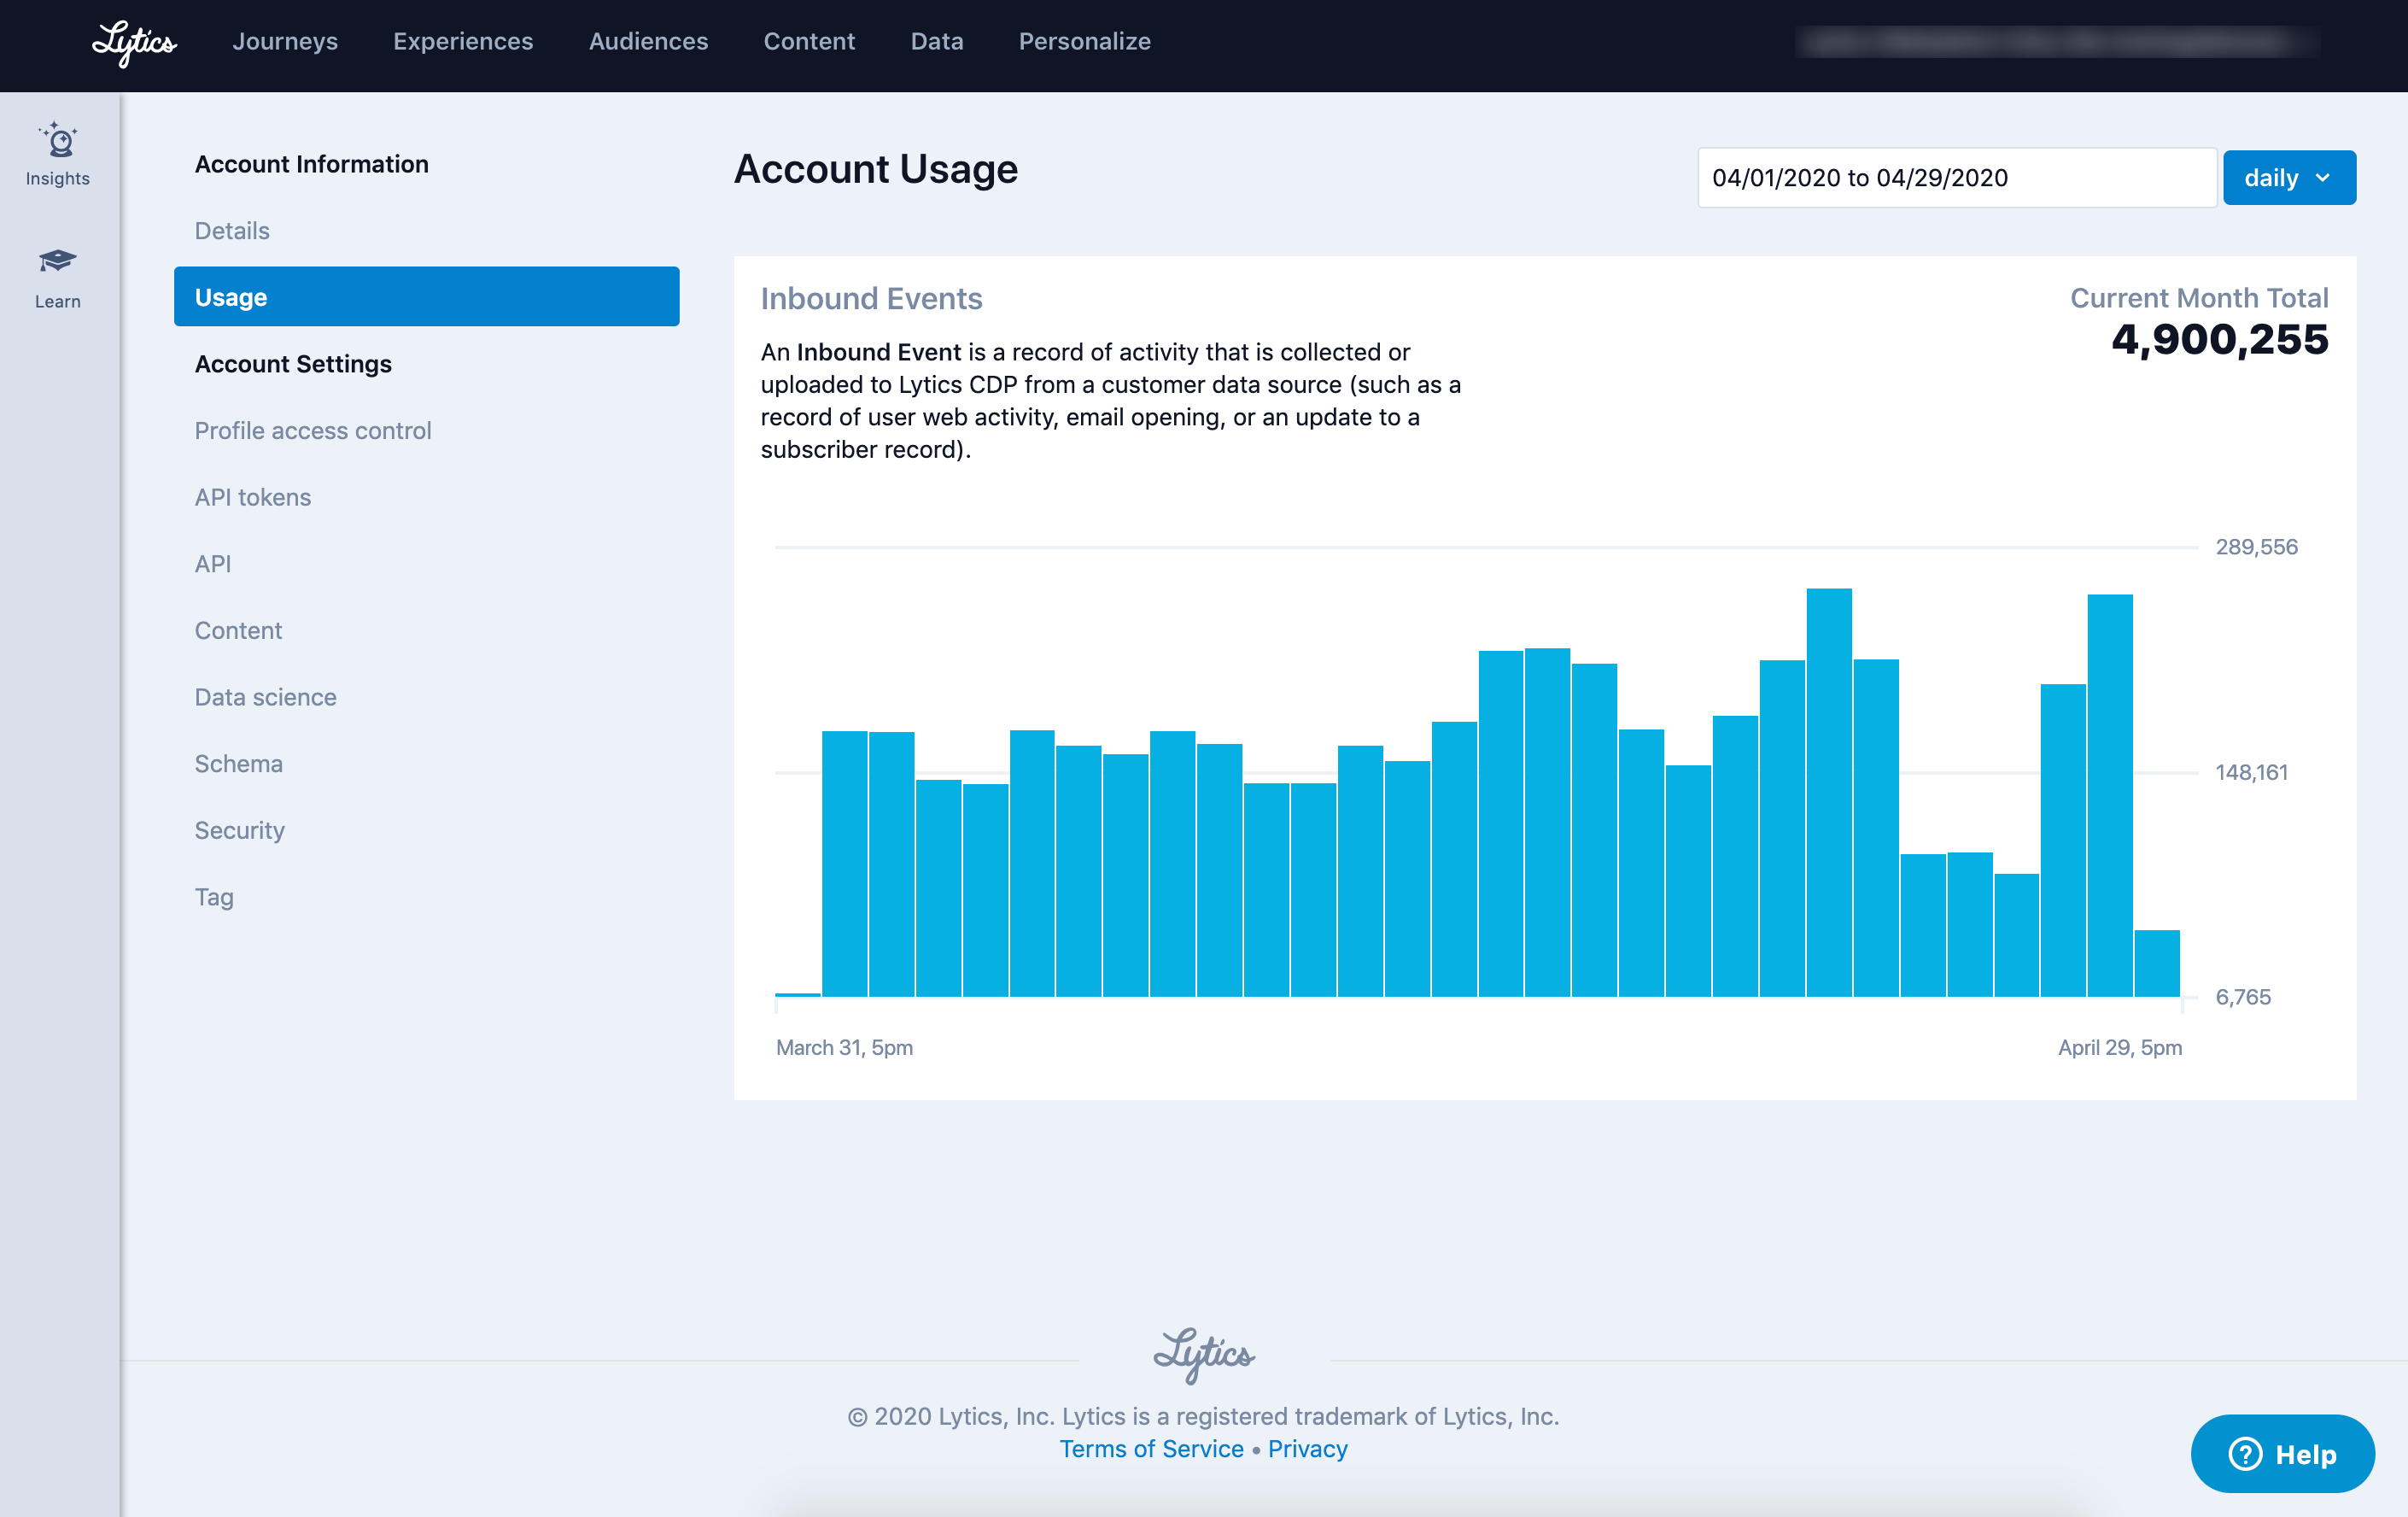Open Profile access control settings
Screen dimensions: 2408x1517
pyautogui.click(x=313, y=431)
